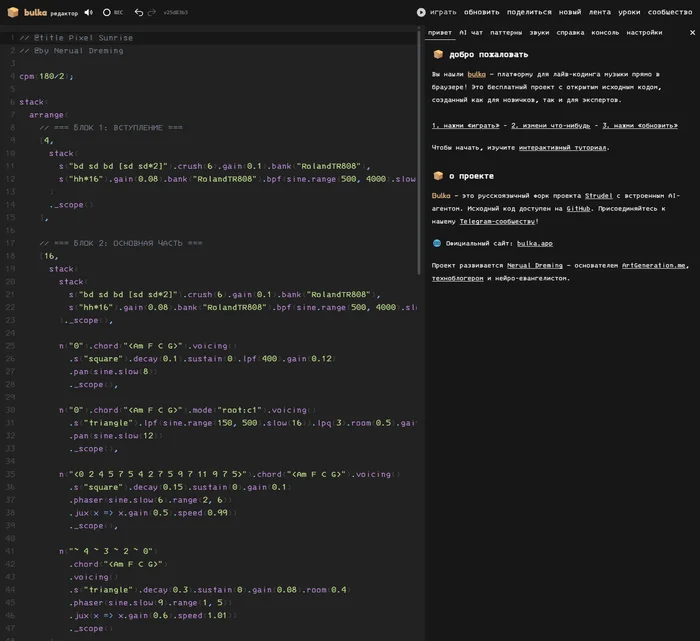Image resolution: width=700 pixels, height=641 pixels.
Task: Open the сообщество page
Action: [670, 12]
